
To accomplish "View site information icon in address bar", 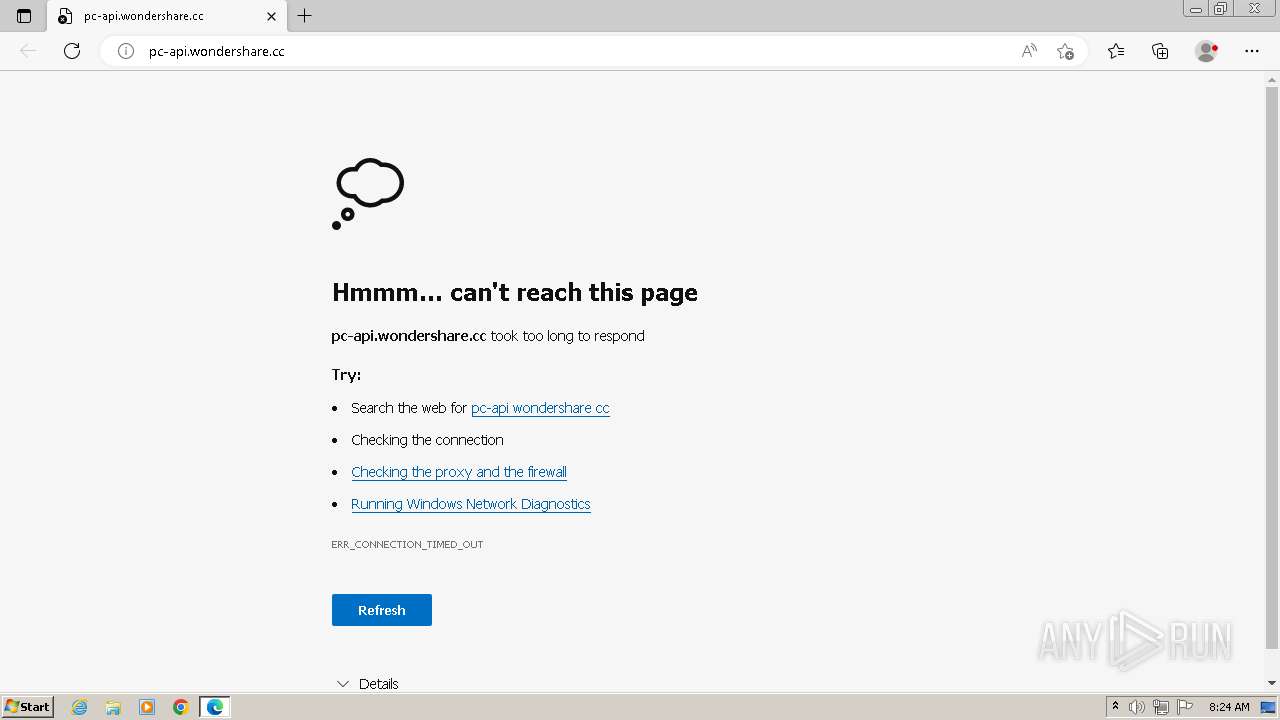I will pos(126,51).
